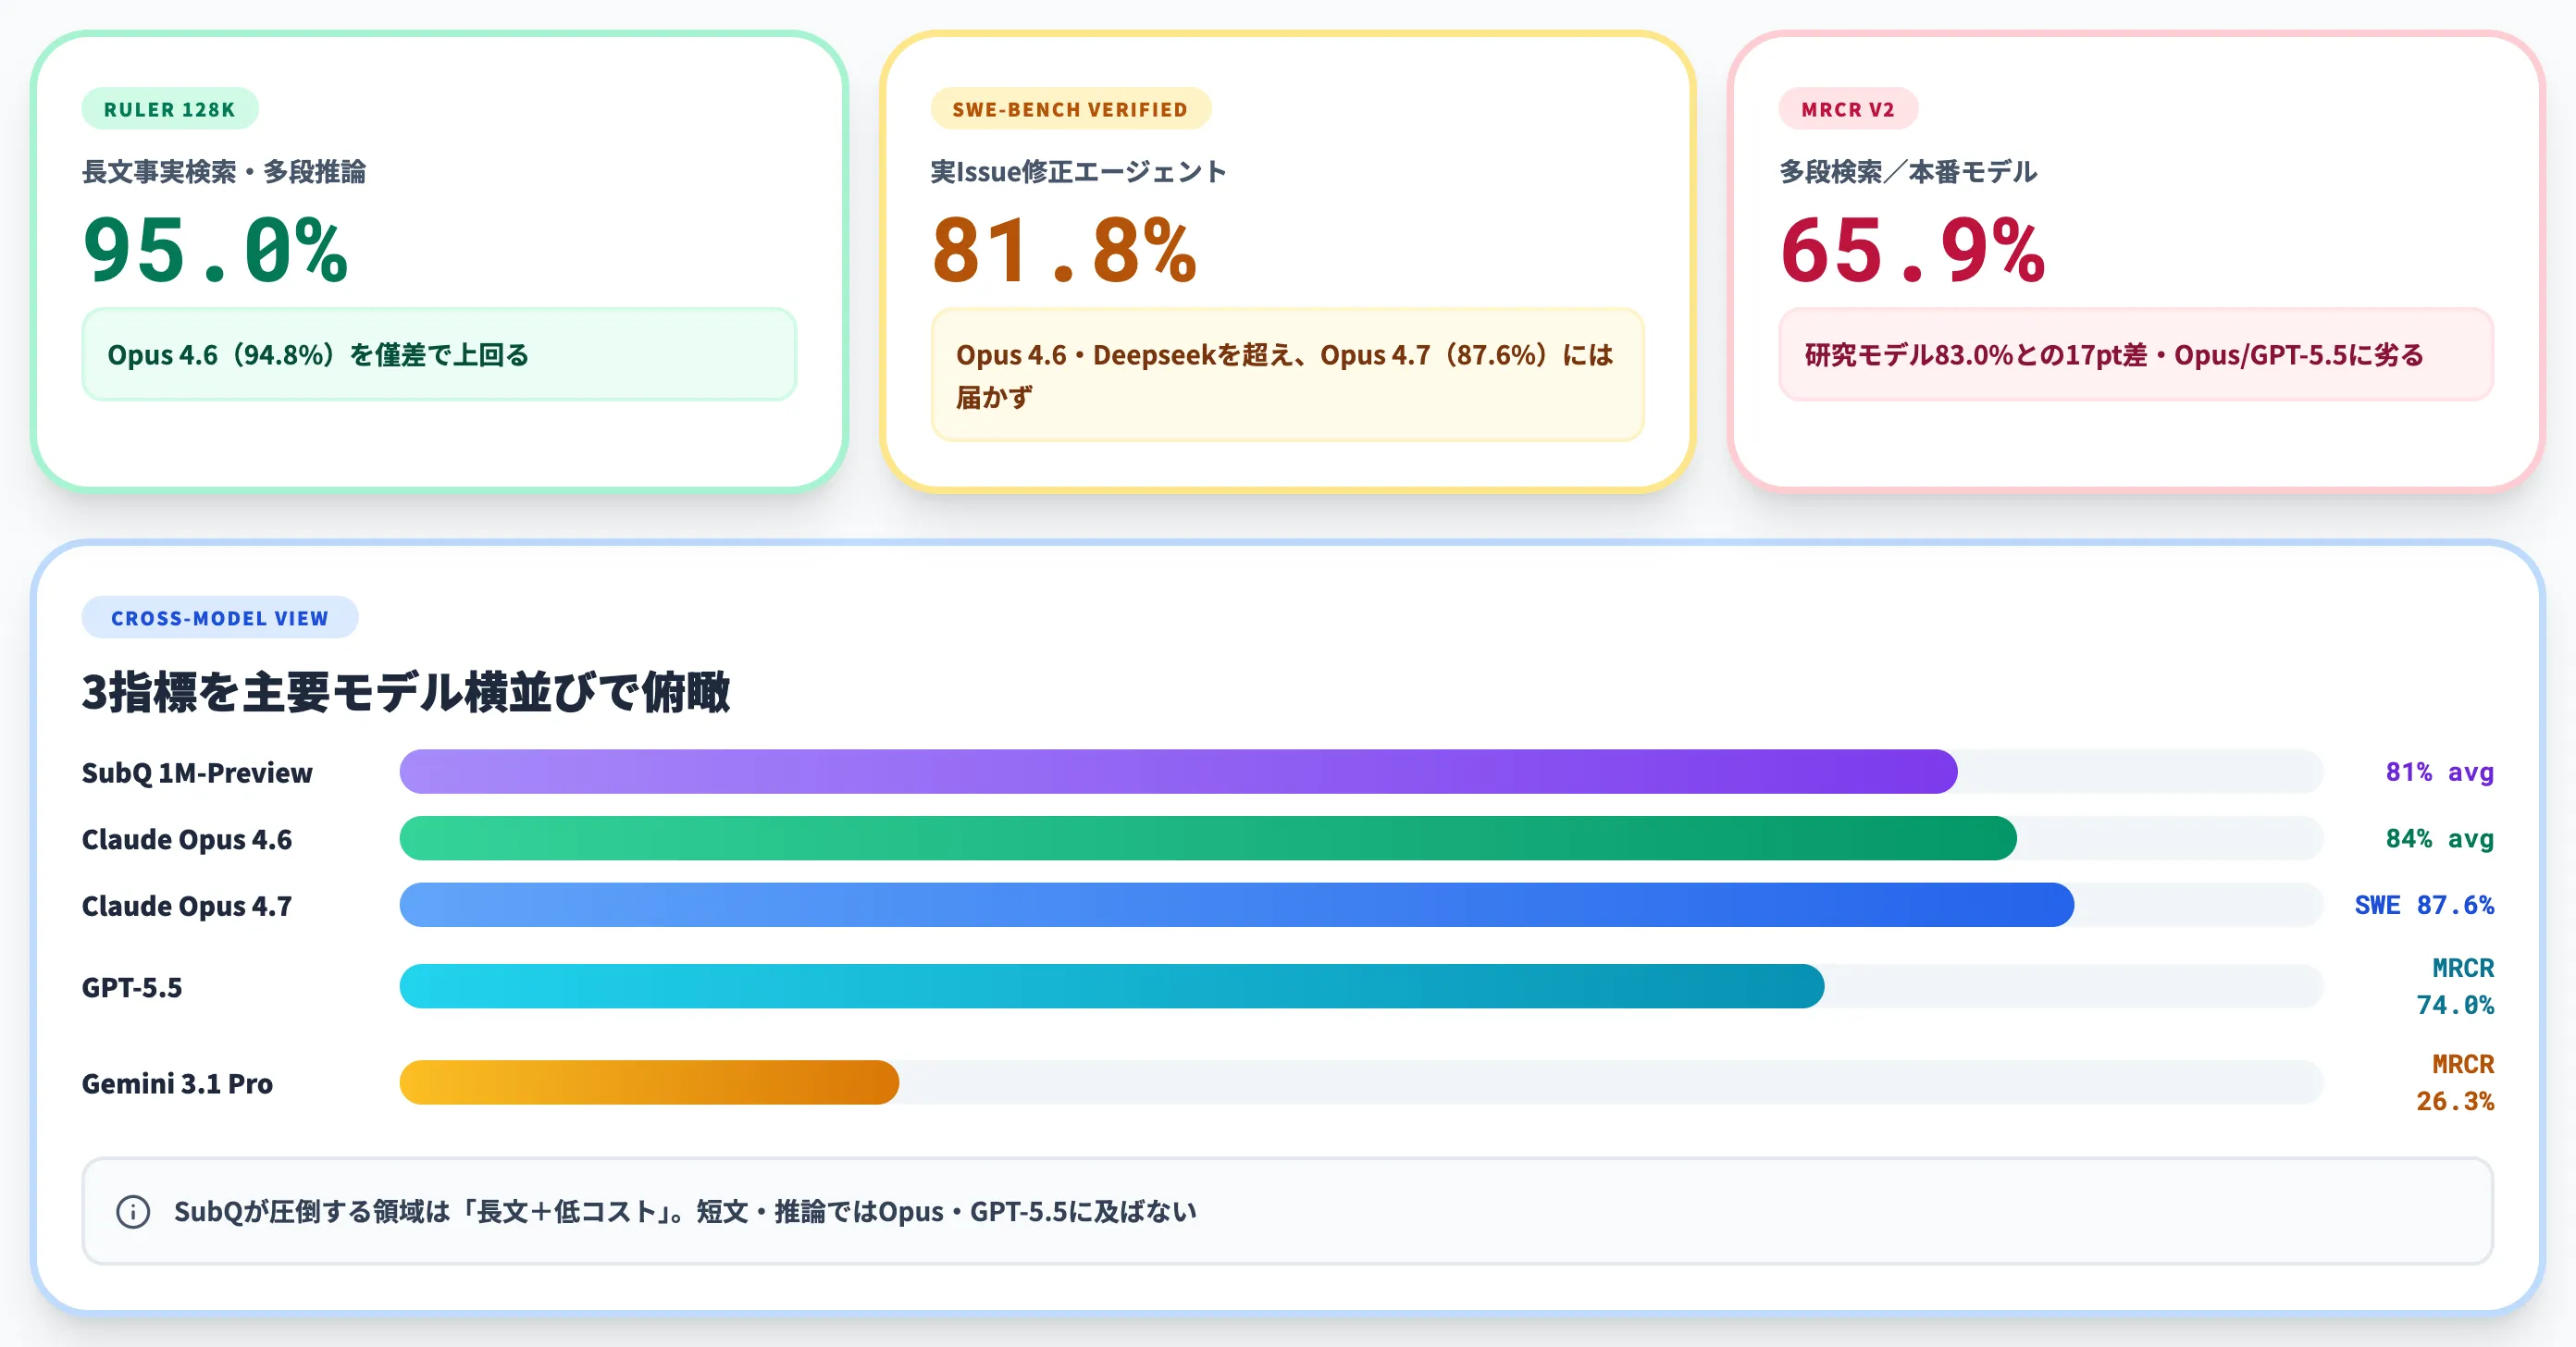2576x1347 pixels.
Task: Select the RULER 128K badge
Action: (x=170, y=109)
